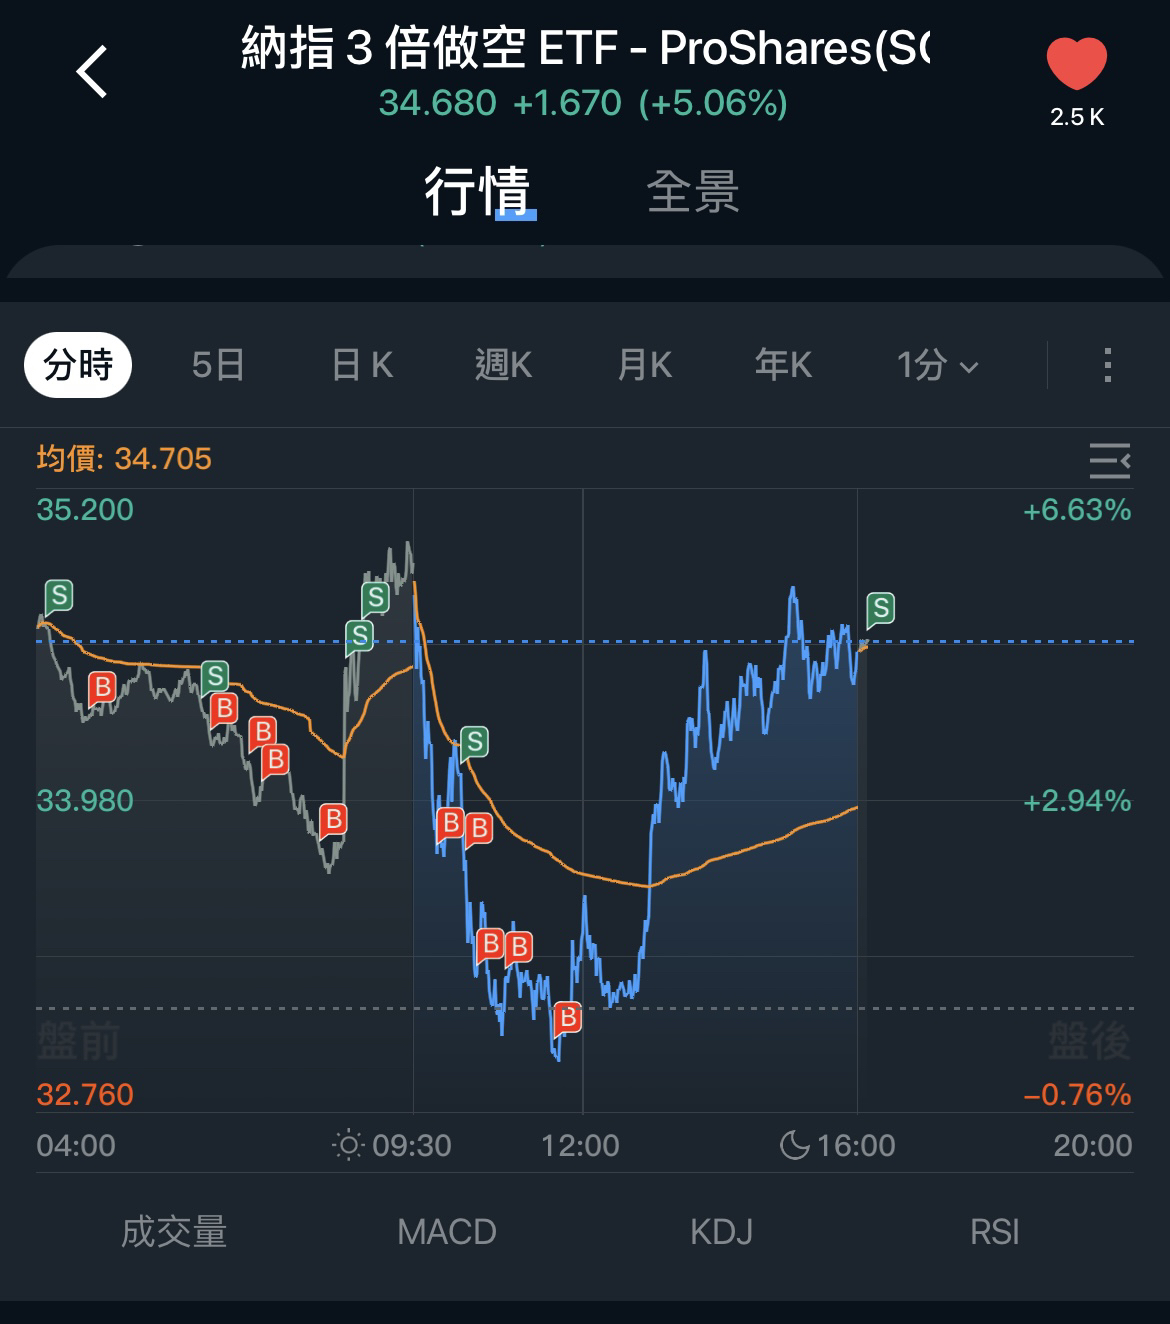Switch to 5日 chart view
This screenshot has height=1324, width=1170.
point(218,365)
